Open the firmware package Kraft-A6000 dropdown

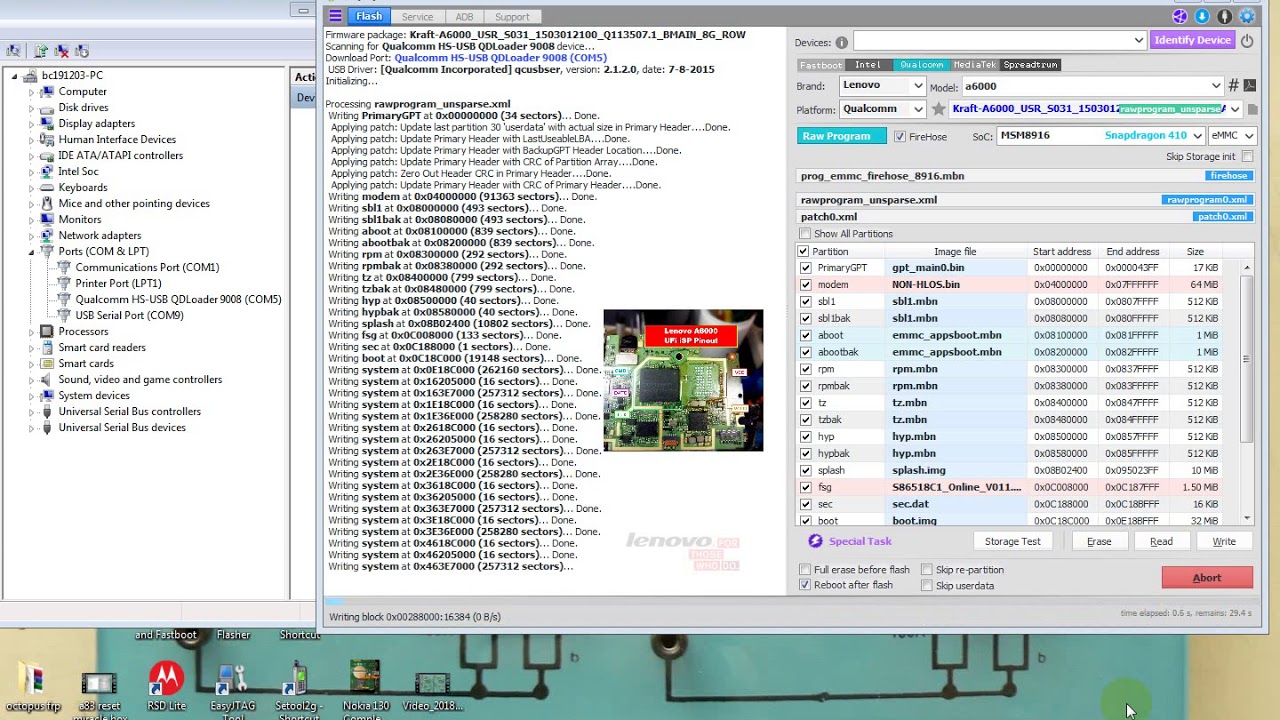coord(1095,109)
